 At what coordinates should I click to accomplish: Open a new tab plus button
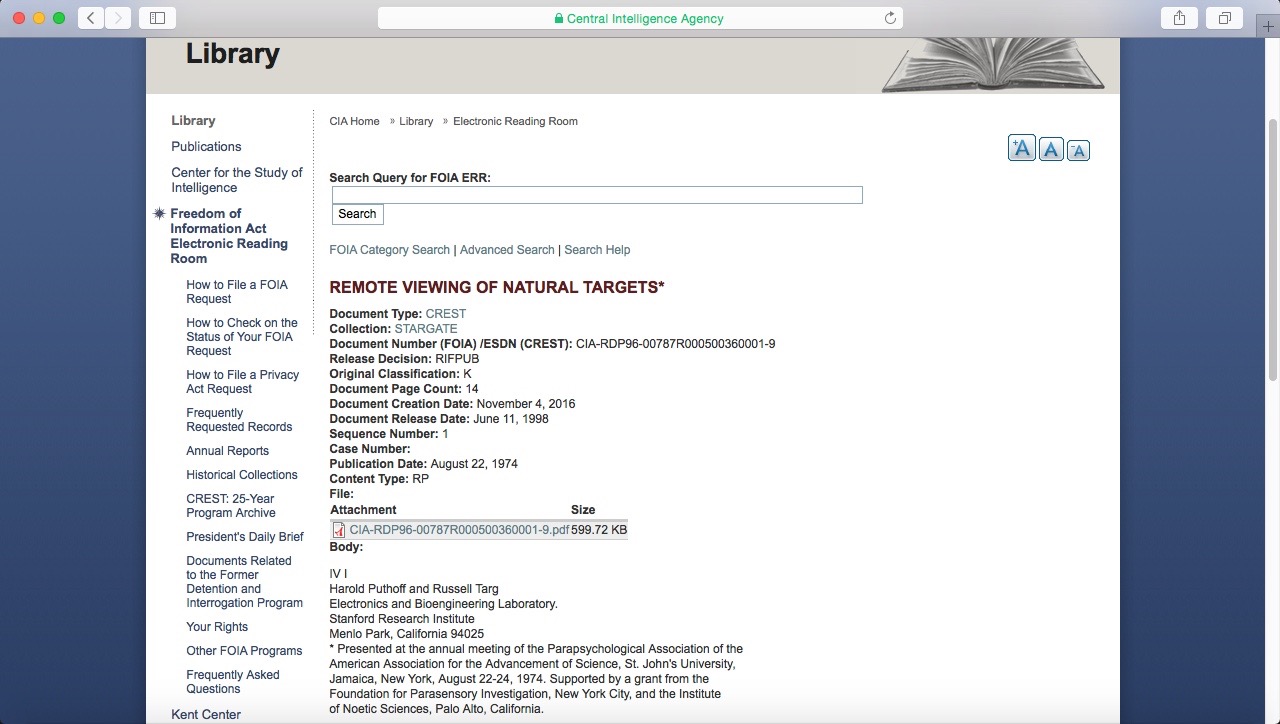(x=1269, y=27)
